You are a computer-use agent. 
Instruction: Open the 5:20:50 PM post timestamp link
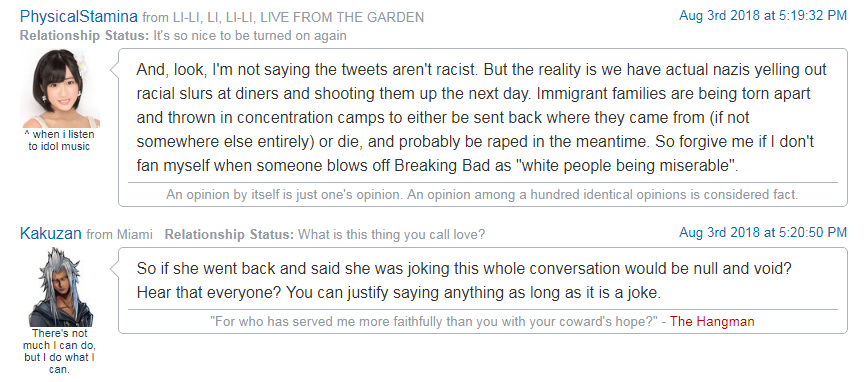[x=763, y=233]
